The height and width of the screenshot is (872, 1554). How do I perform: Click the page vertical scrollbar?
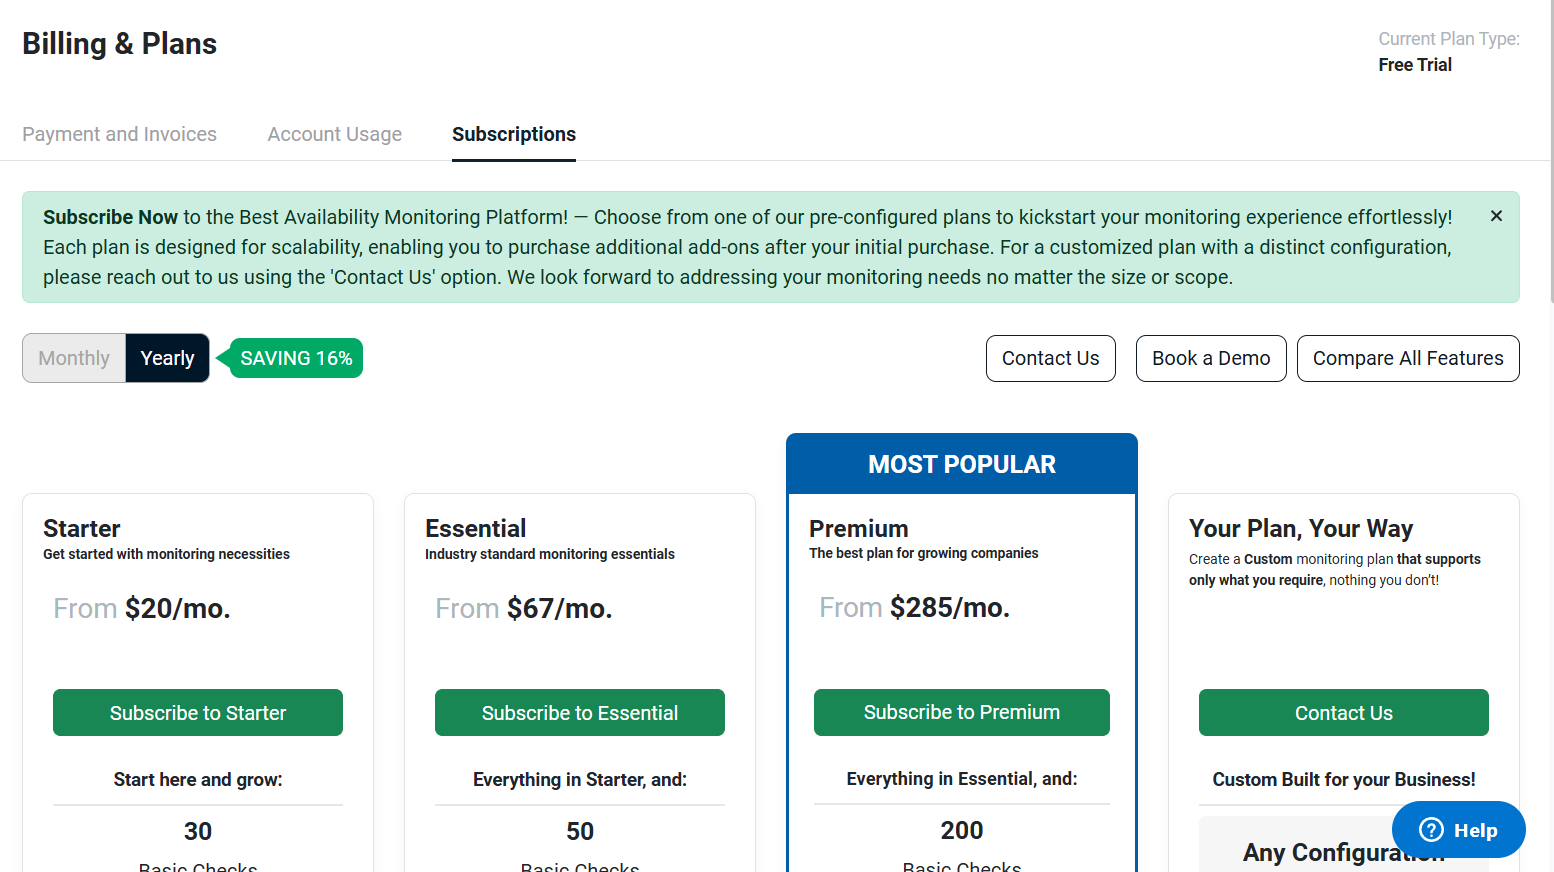1551,150
